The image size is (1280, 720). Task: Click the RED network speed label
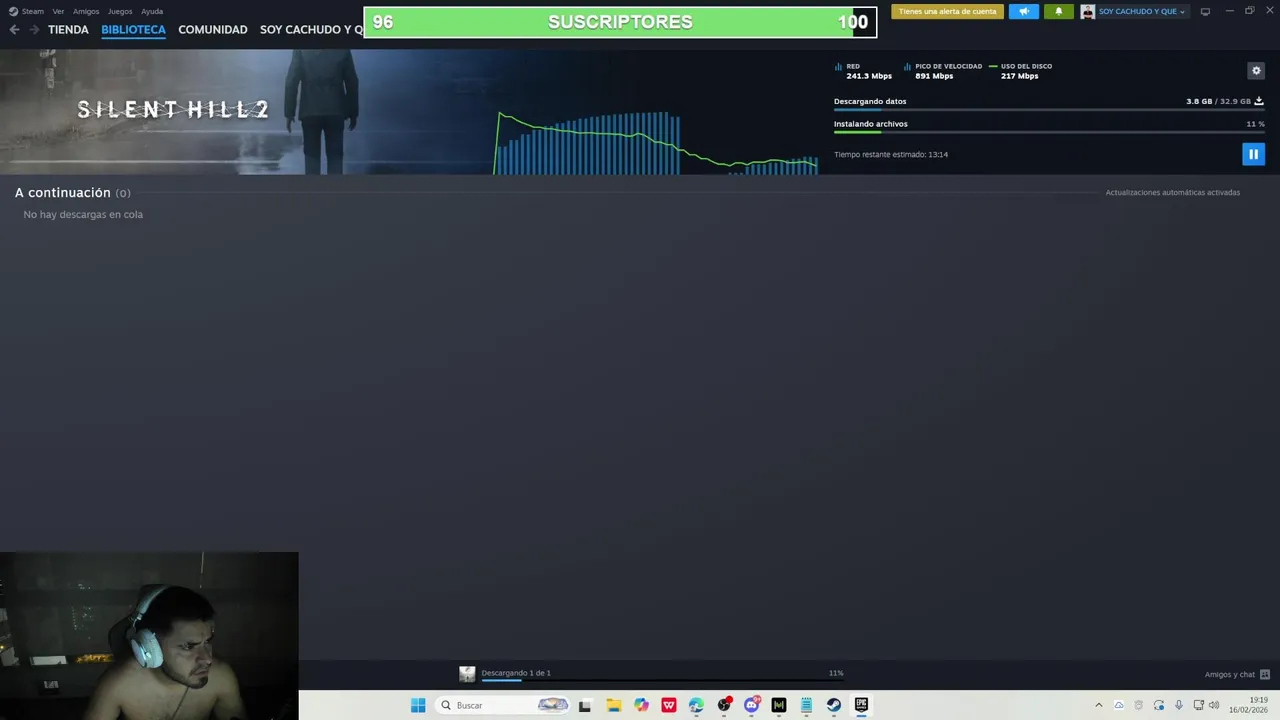tap(853, 66)
